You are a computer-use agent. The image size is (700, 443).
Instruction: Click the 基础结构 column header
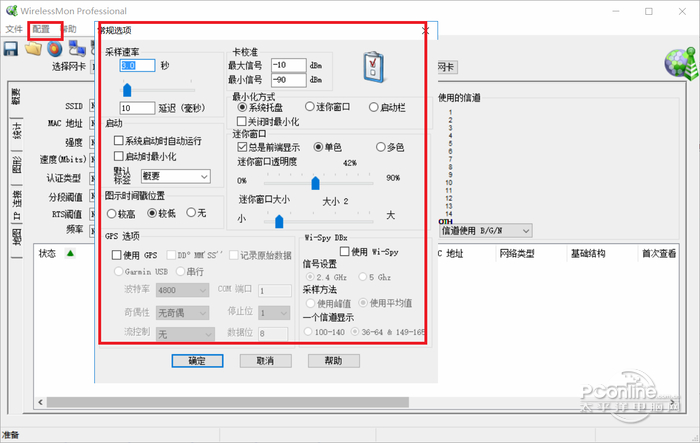(588, 254)
